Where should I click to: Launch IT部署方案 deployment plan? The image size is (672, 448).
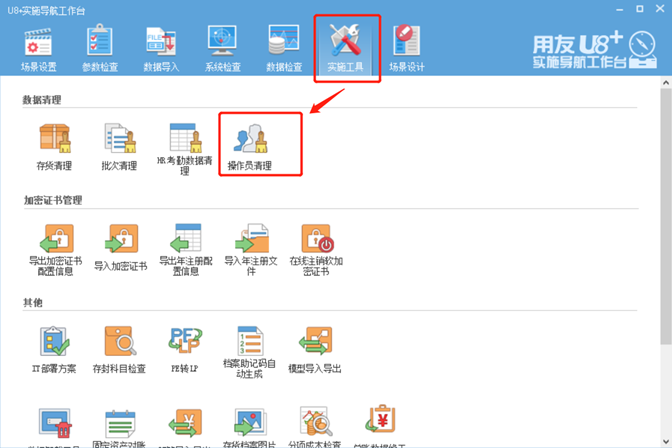54,344
